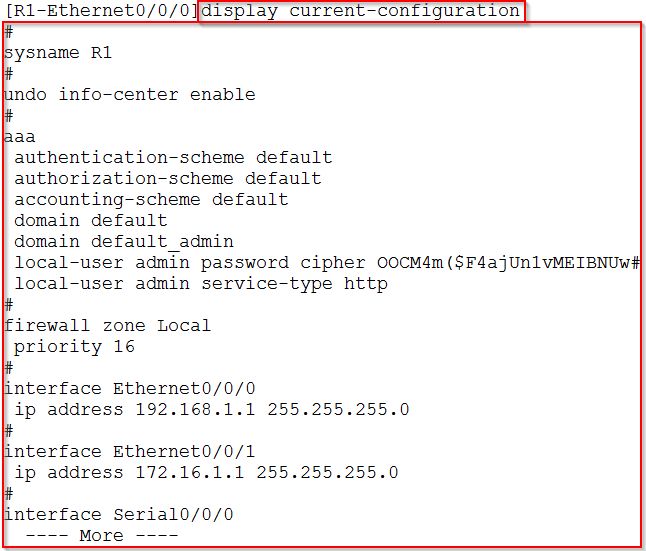
Task: Click the 'sysname R1' line
Action: [x=58, y=53]
